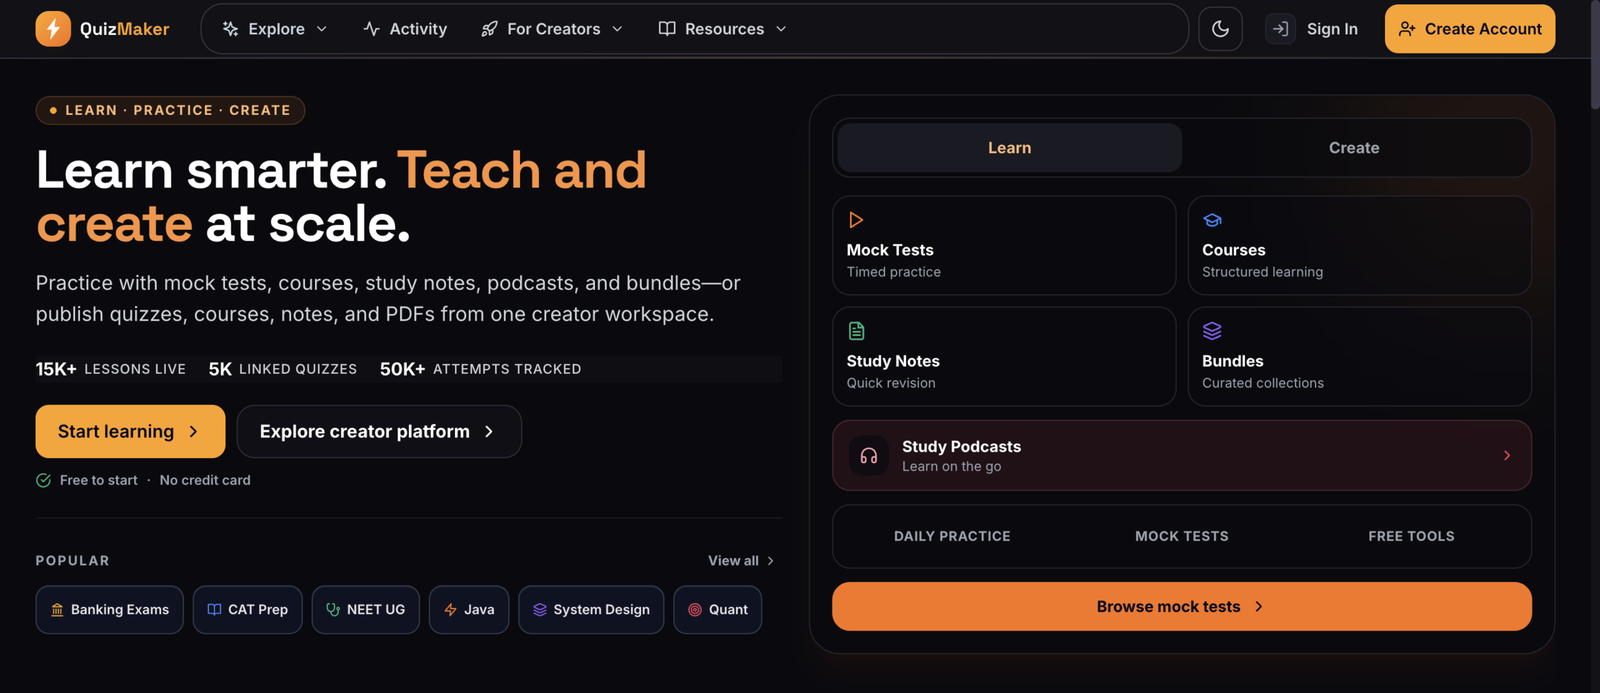Viewport: 1600px width, 693px height.
Task: Click the chevron next to View all
Action: pyautogui.click(x=770, y=561)
